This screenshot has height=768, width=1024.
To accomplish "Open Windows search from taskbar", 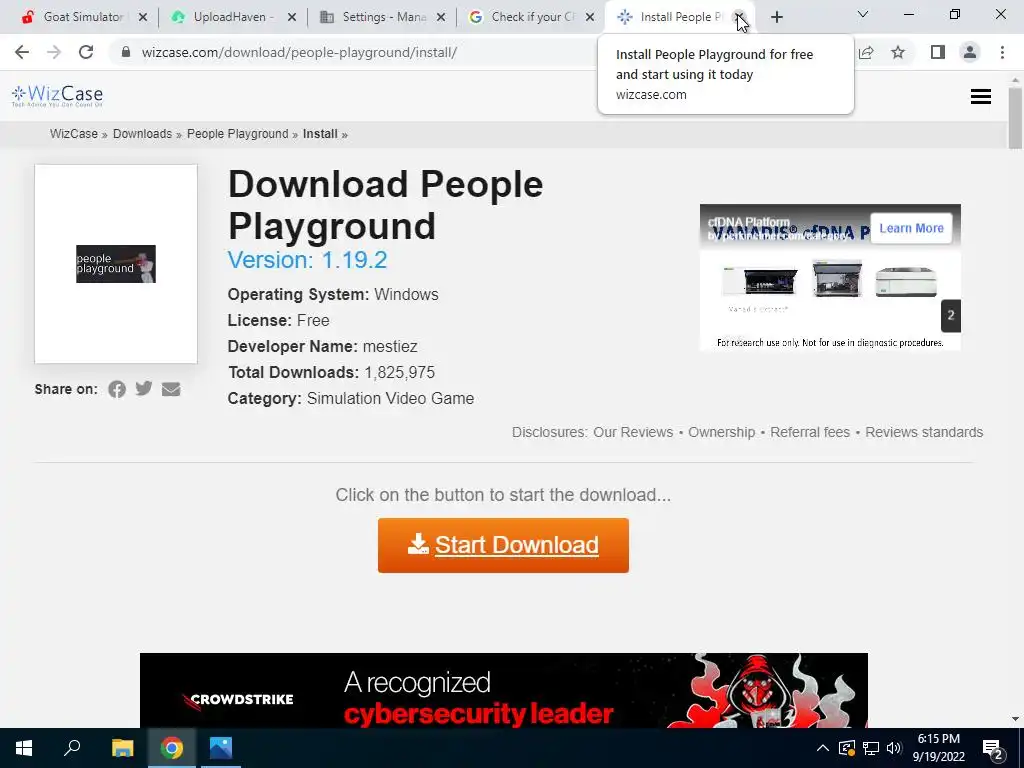I will (72, 748).
